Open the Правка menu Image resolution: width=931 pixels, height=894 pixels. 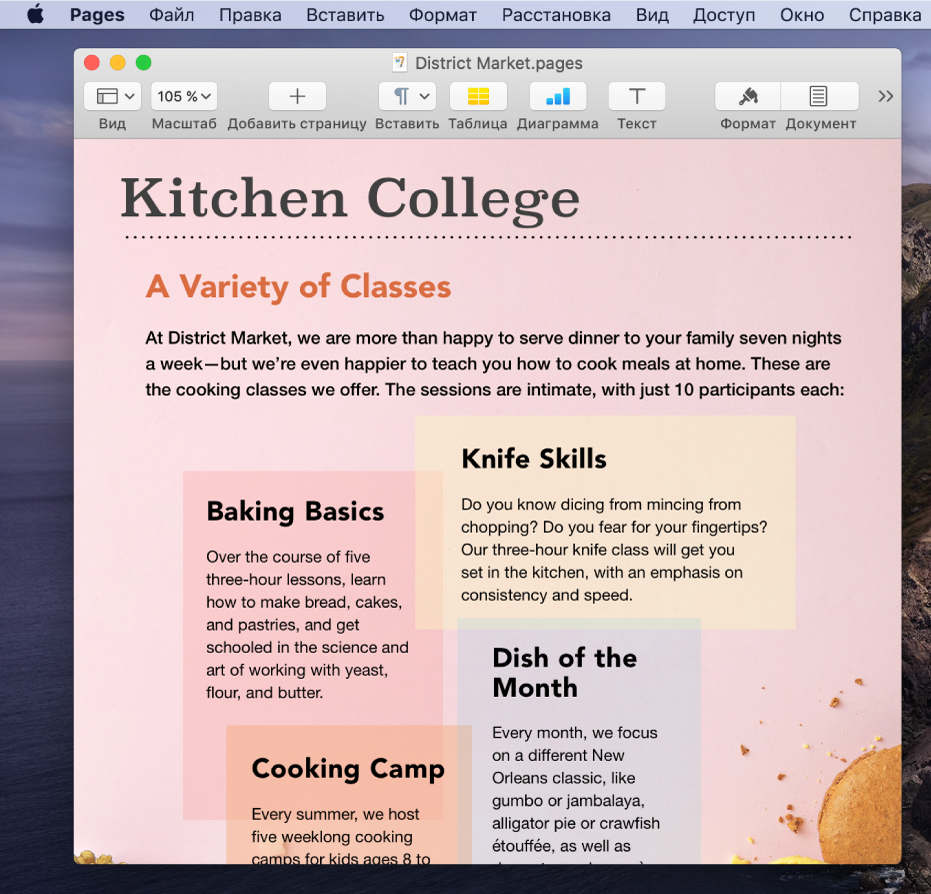250,15
